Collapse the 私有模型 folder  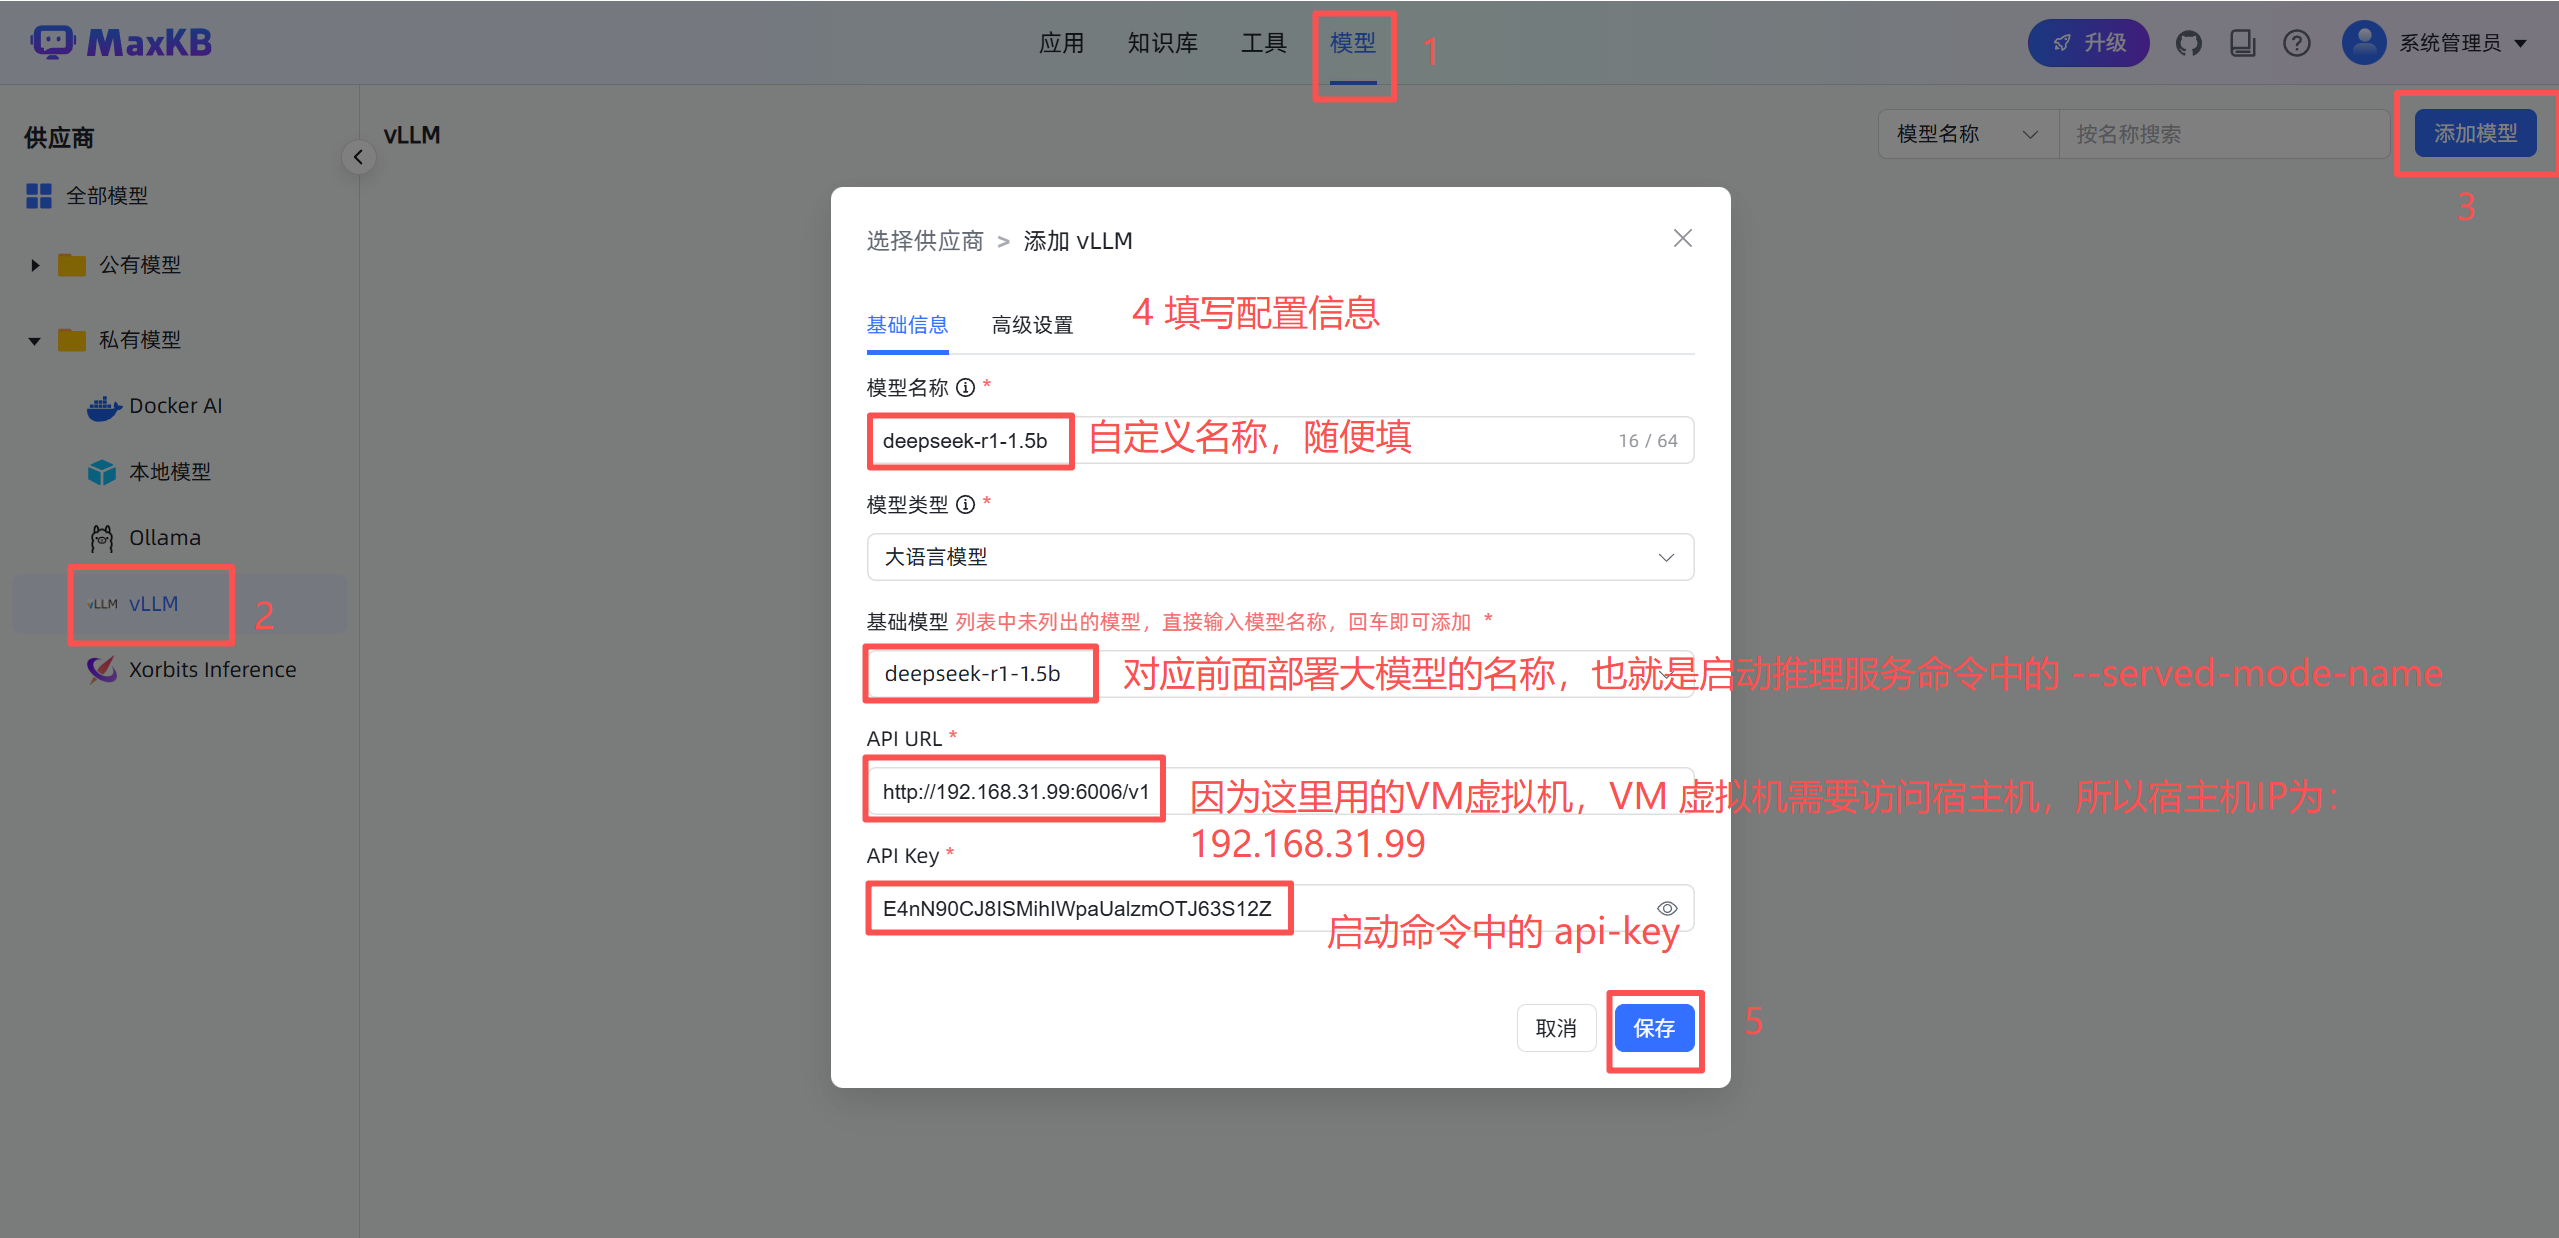[x=35, y=341]
